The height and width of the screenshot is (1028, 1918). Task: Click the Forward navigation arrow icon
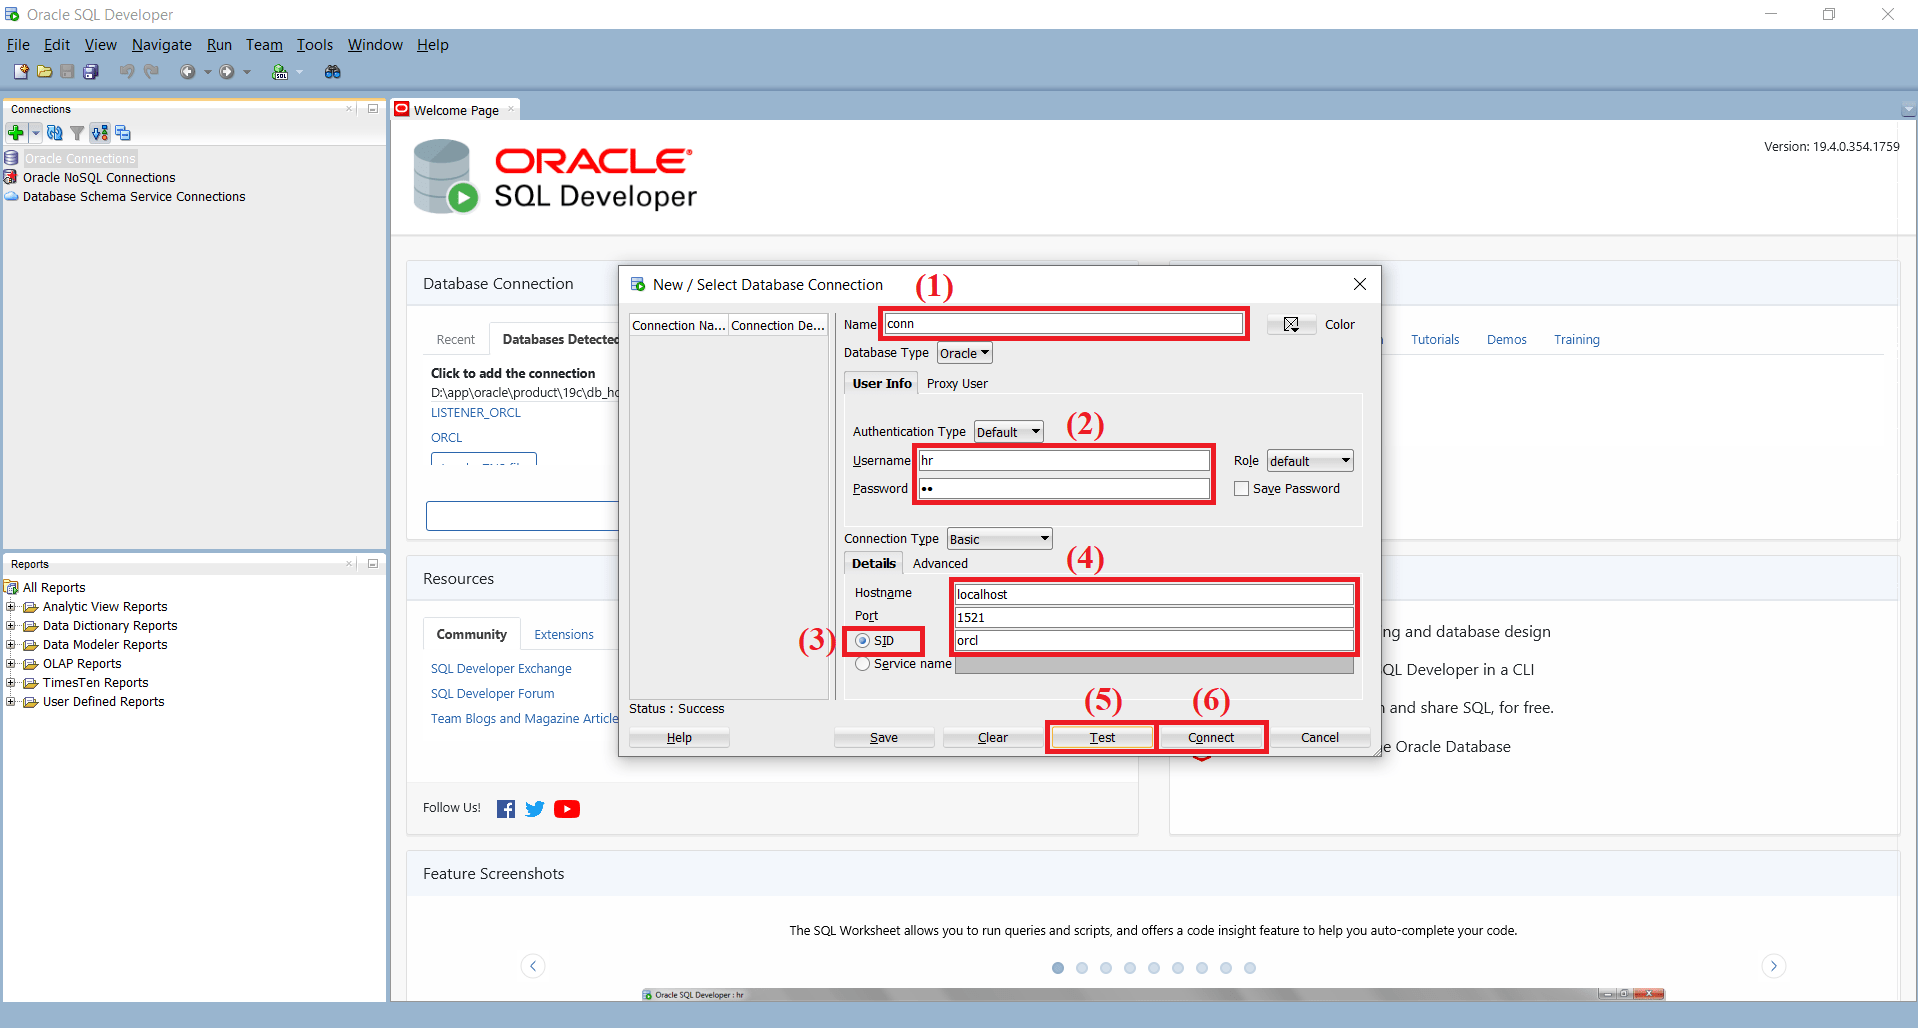(x=227, y=72)
